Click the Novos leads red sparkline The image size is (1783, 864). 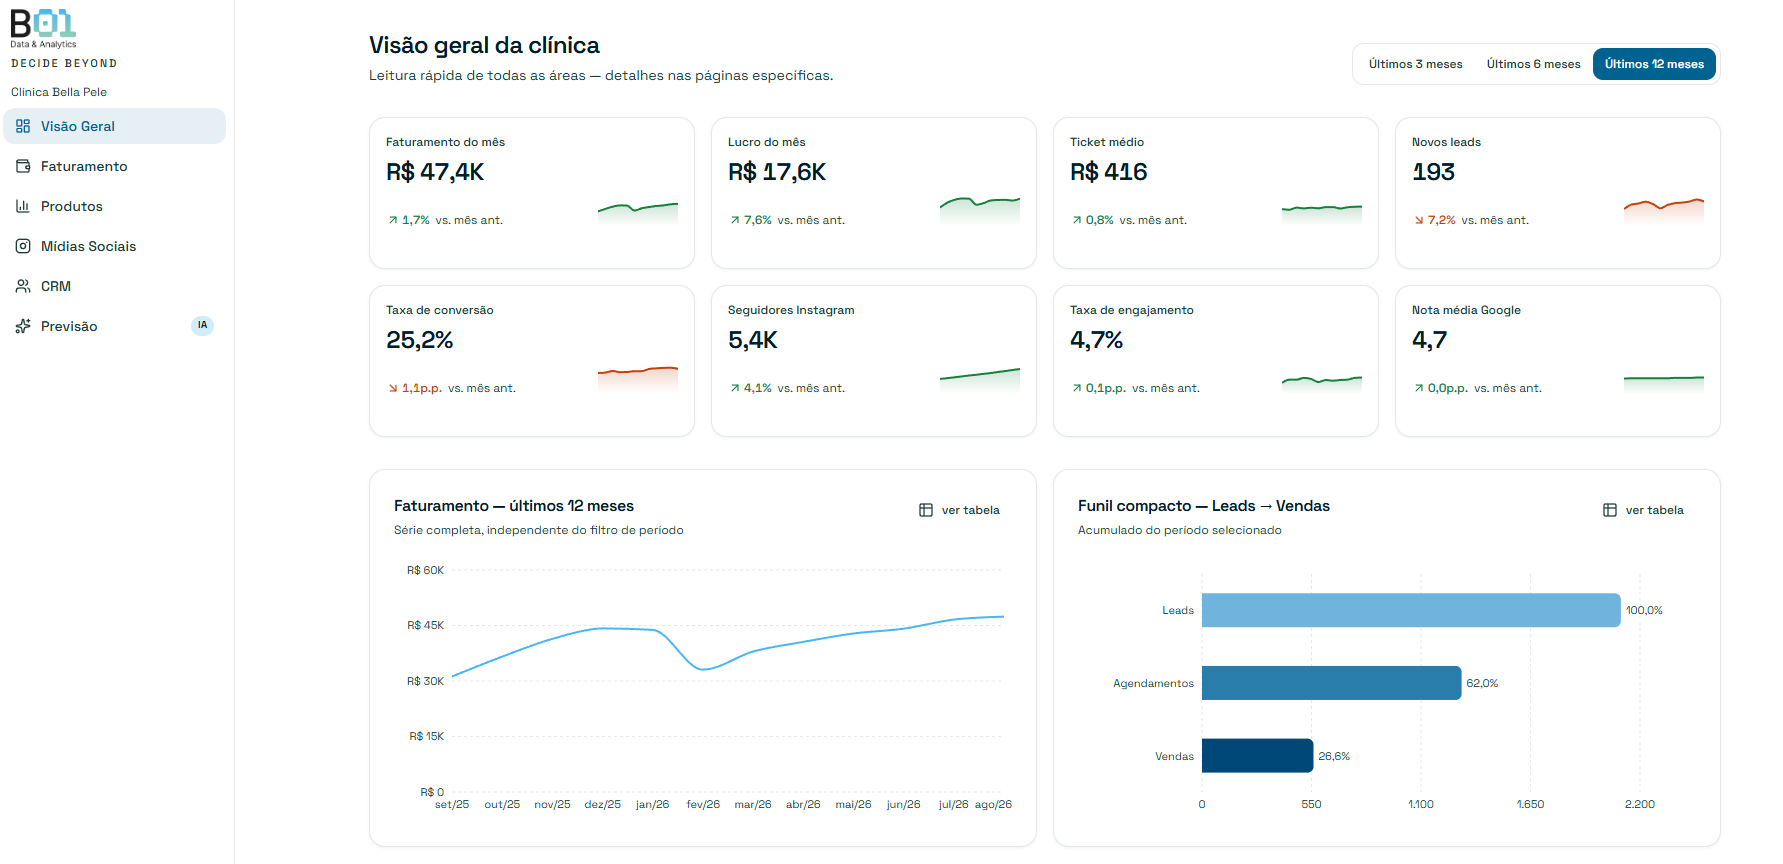[1664, 209]
